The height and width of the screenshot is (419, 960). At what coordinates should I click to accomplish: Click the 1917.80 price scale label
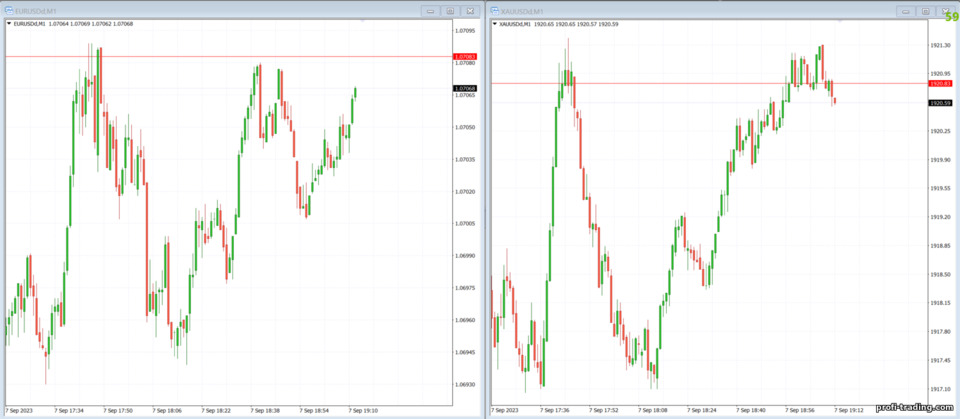pos(941,331)
